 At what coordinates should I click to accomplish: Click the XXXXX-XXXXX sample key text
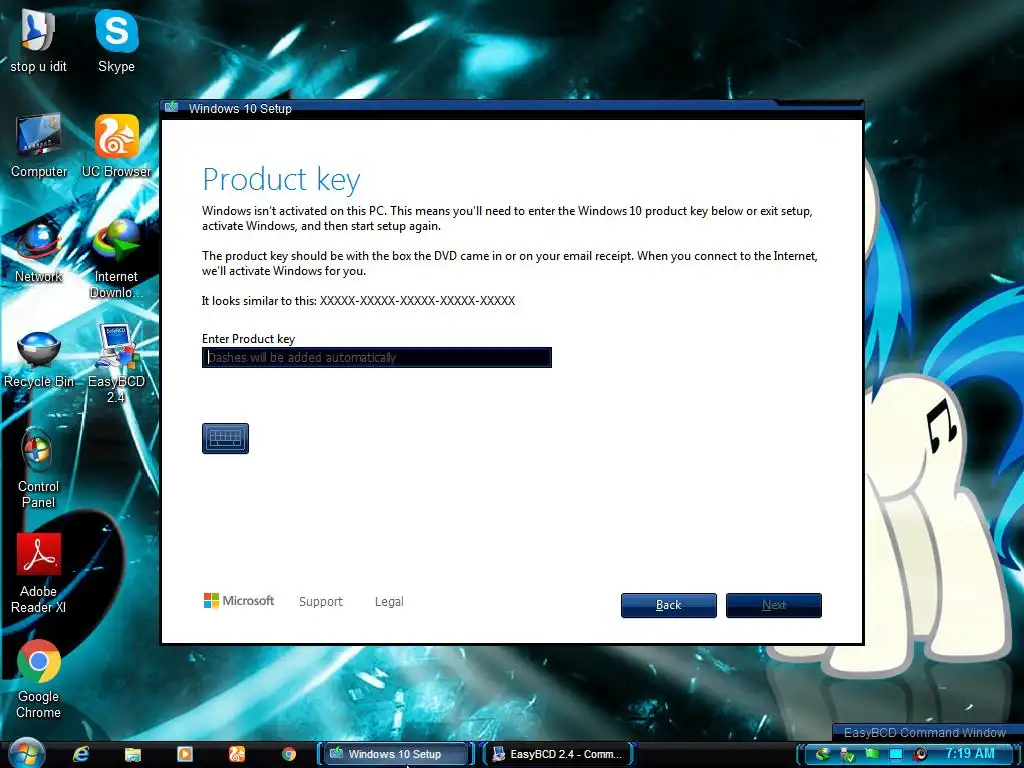tap(417, 300)
